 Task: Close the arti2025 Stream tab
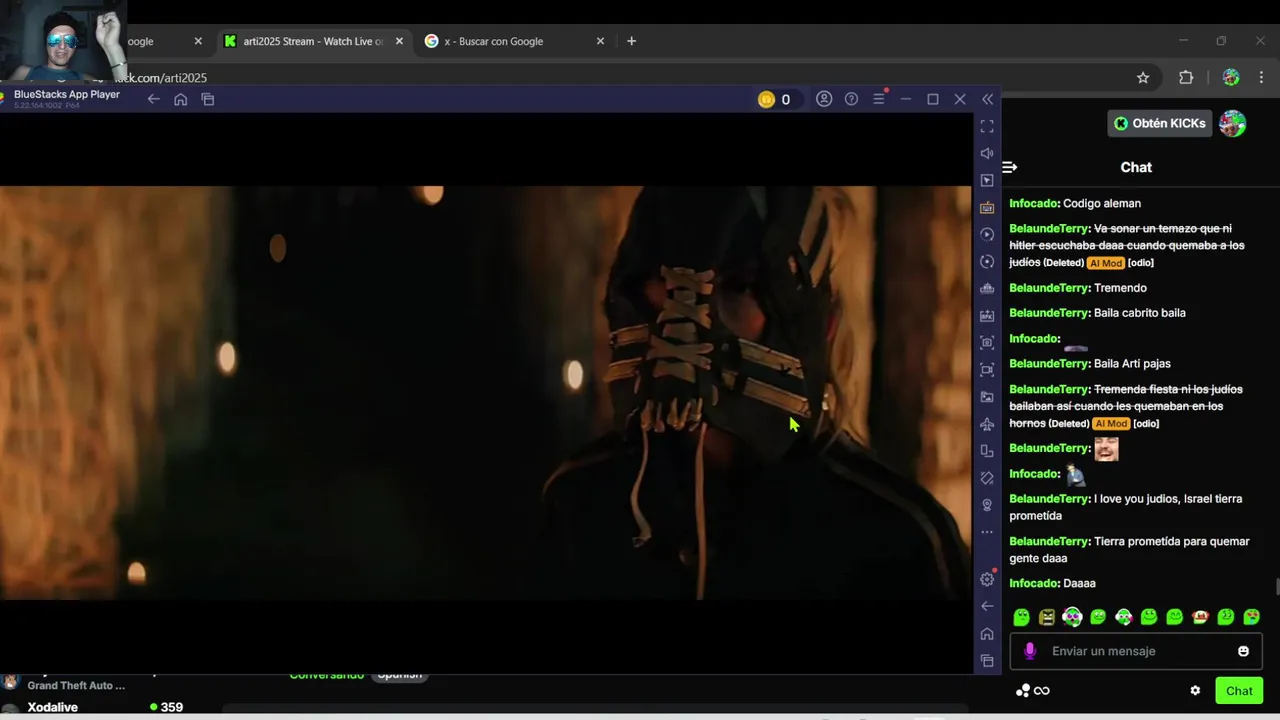pyautogui.click(x=399, y=41)
